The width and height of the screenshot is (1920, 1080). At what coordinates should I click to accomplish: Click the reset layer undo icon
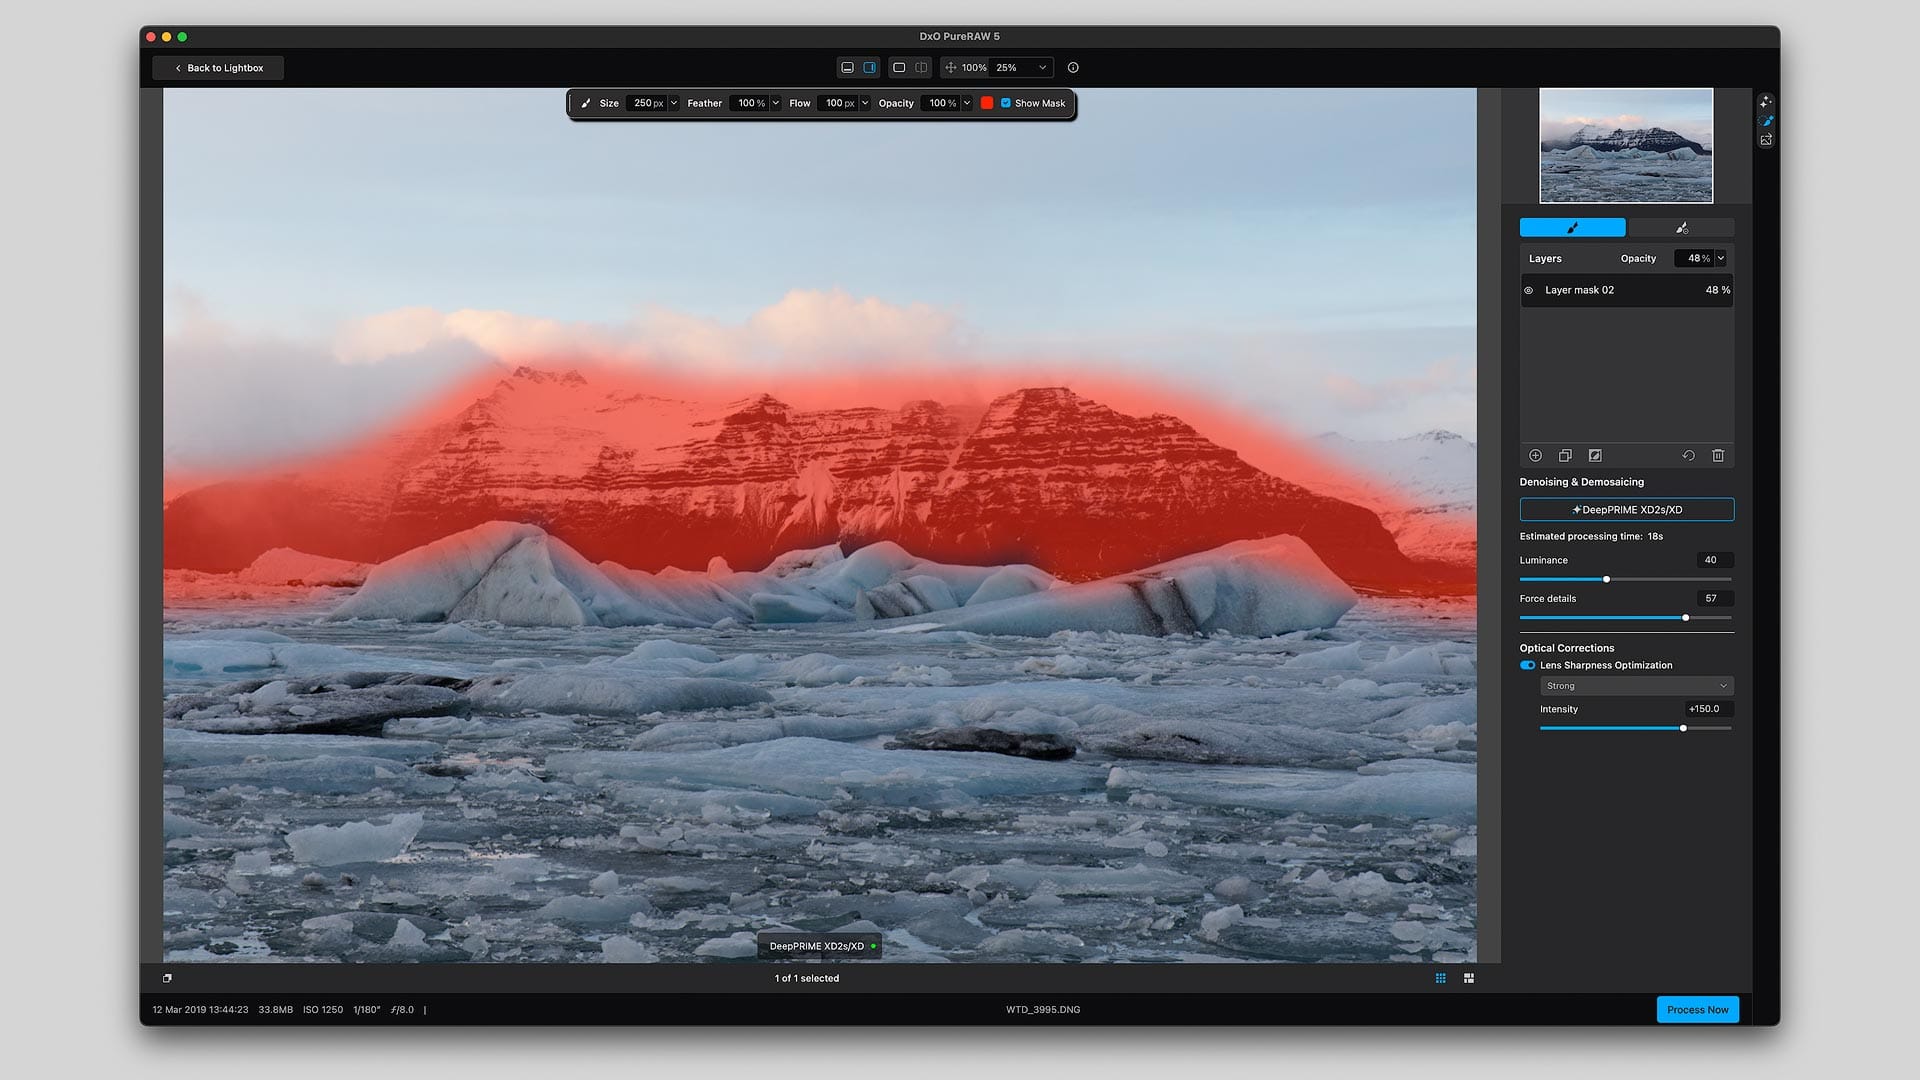[x=1688, y=455]
